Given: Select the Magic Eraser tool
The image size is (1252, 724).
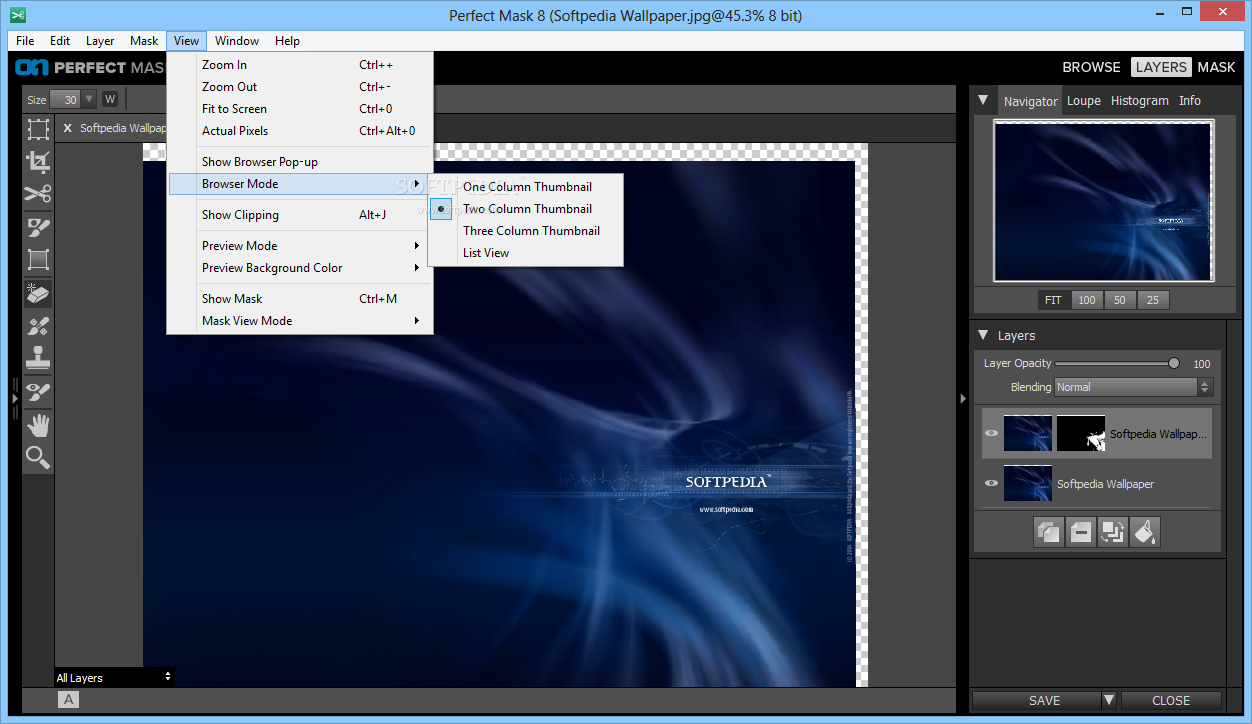Looking at the screenshot, I should tap(38, 293).
